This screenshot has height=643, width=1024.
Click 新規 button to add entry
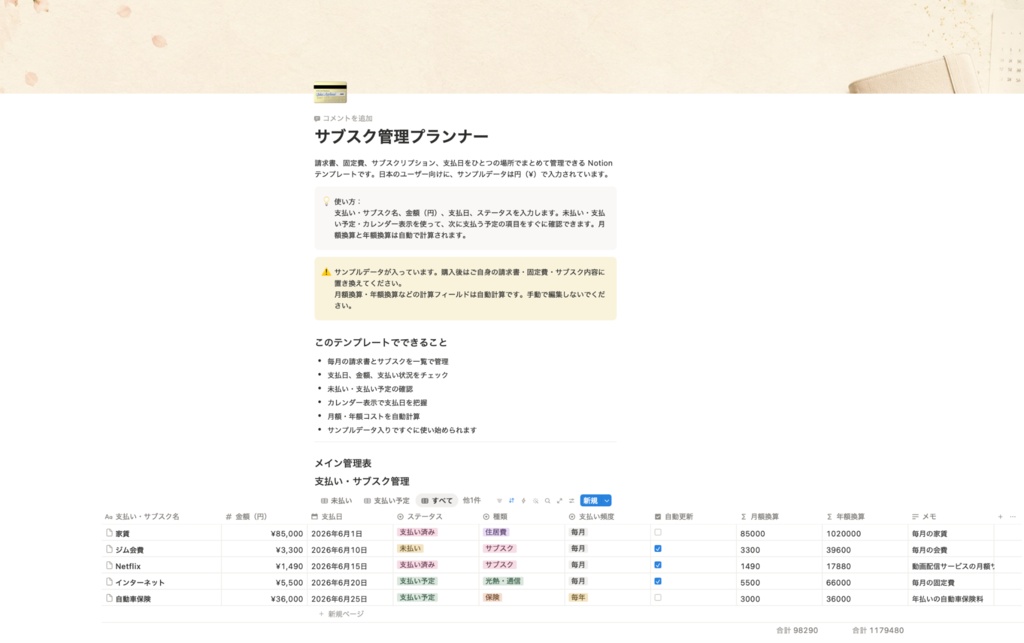[590, 501]
